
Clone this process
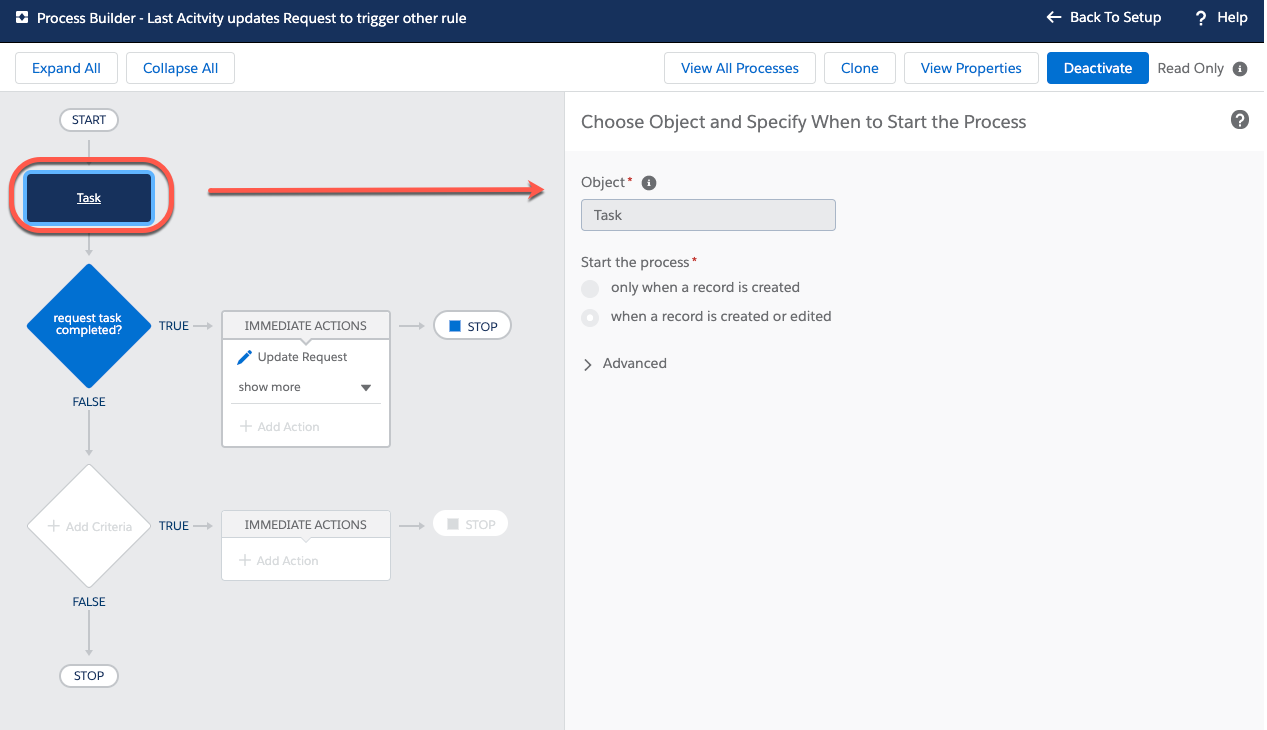pos(859,68)
